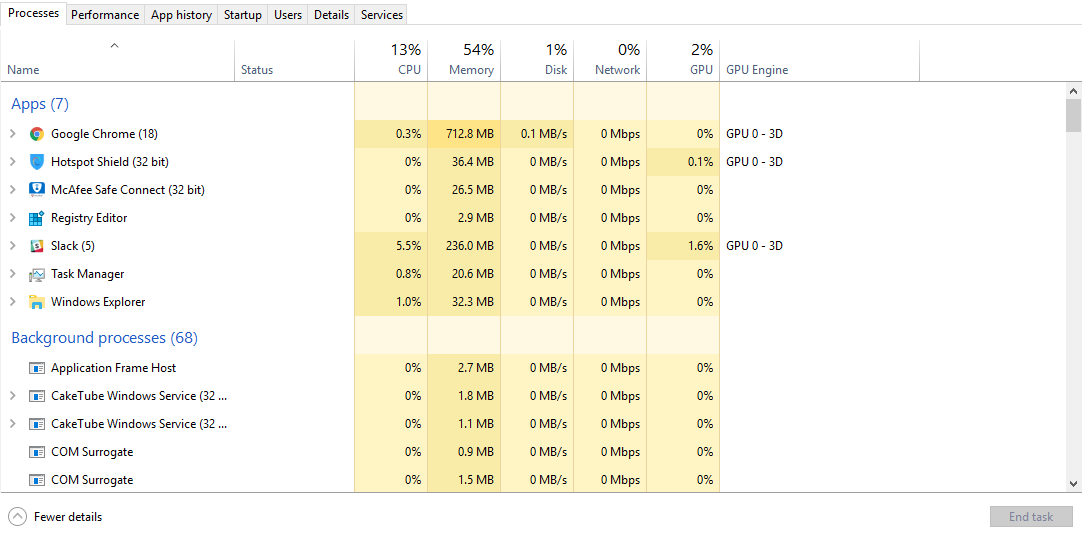Open the Startup tab

pyautogui.click(x=243, y=14)
